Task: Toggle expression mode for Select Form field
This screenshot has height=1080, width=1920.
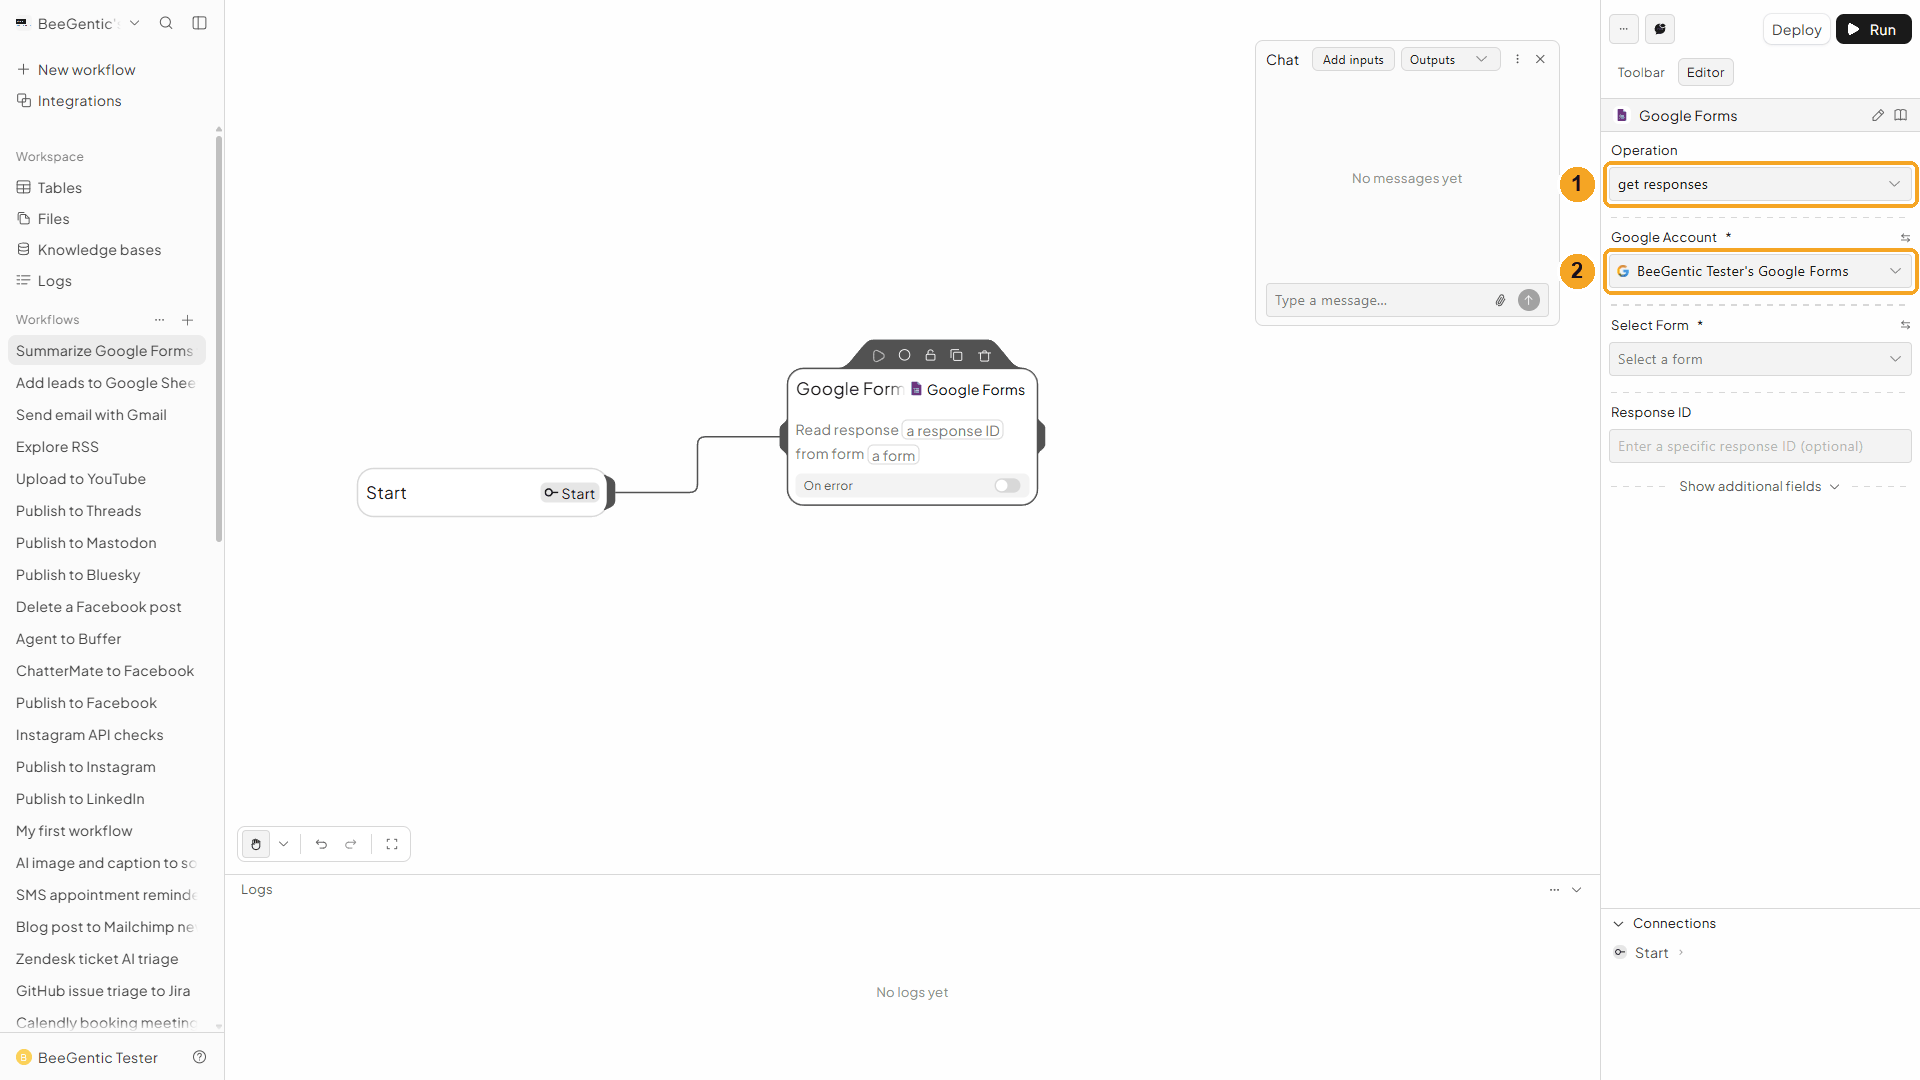Action: pyautogui.click(x=1905, y=325)
